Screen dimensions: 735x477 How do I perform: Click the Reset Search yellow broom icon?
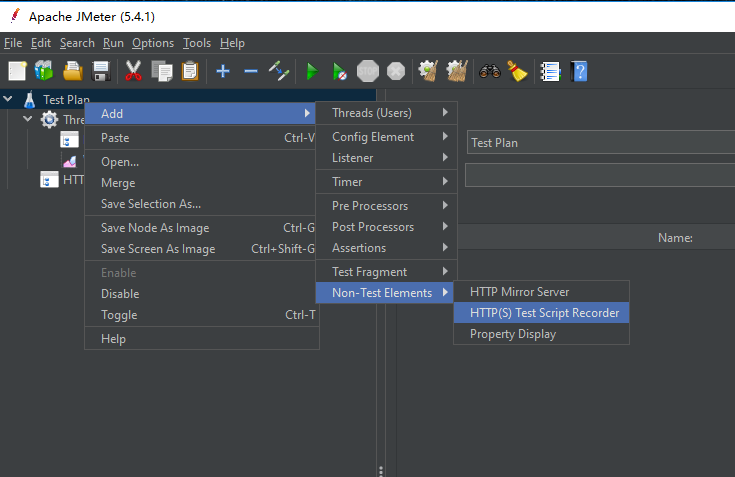518,71
